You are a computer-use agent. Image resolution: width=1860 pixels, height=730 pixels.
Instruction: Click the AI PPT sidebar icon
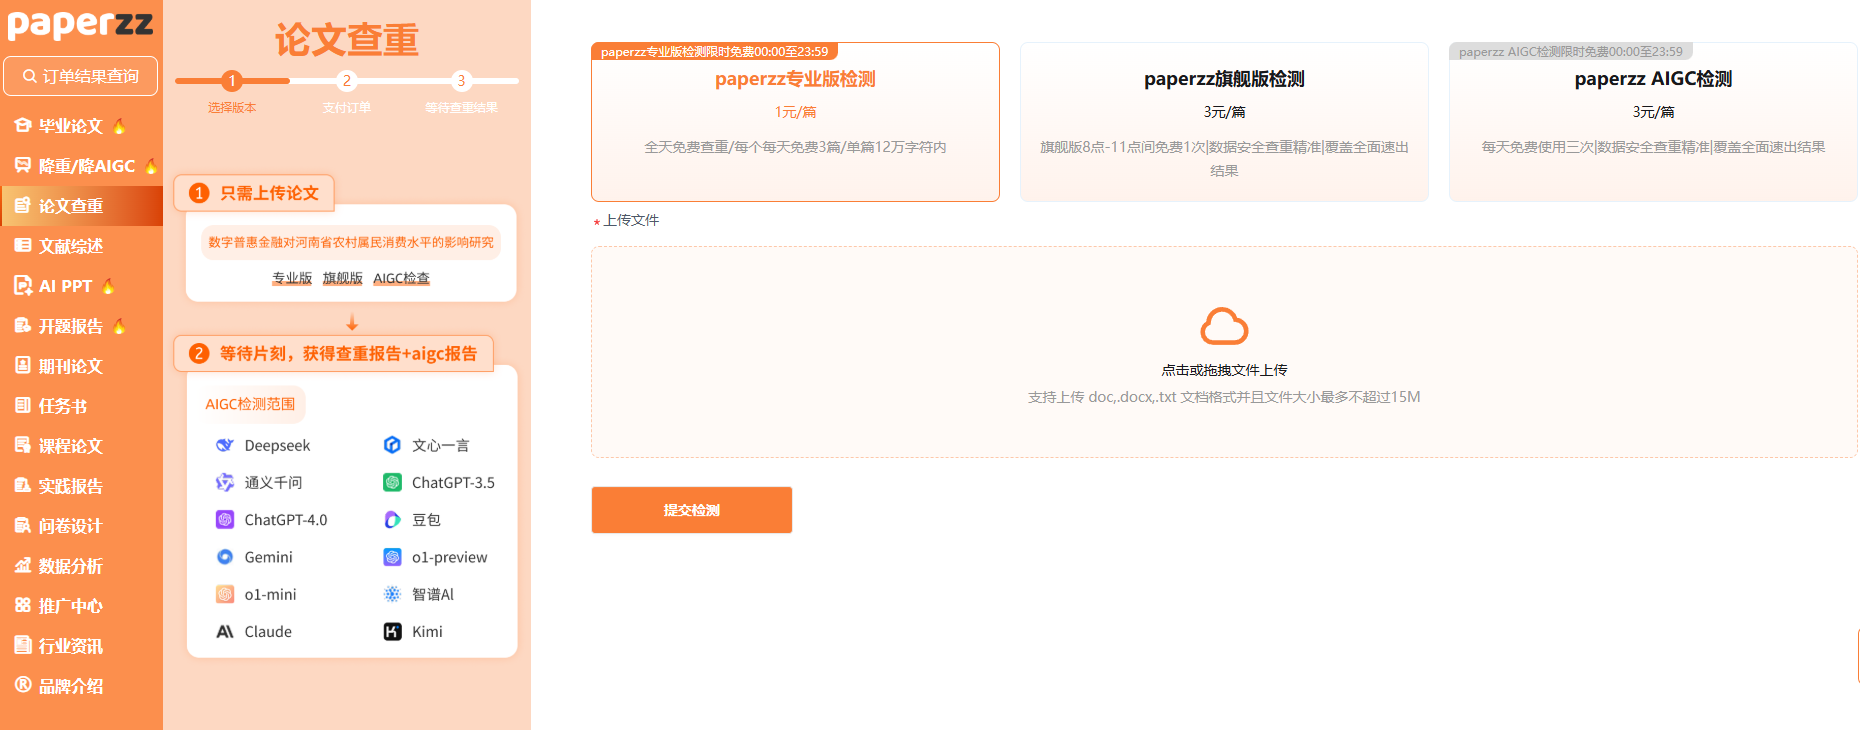coord(23,285)
